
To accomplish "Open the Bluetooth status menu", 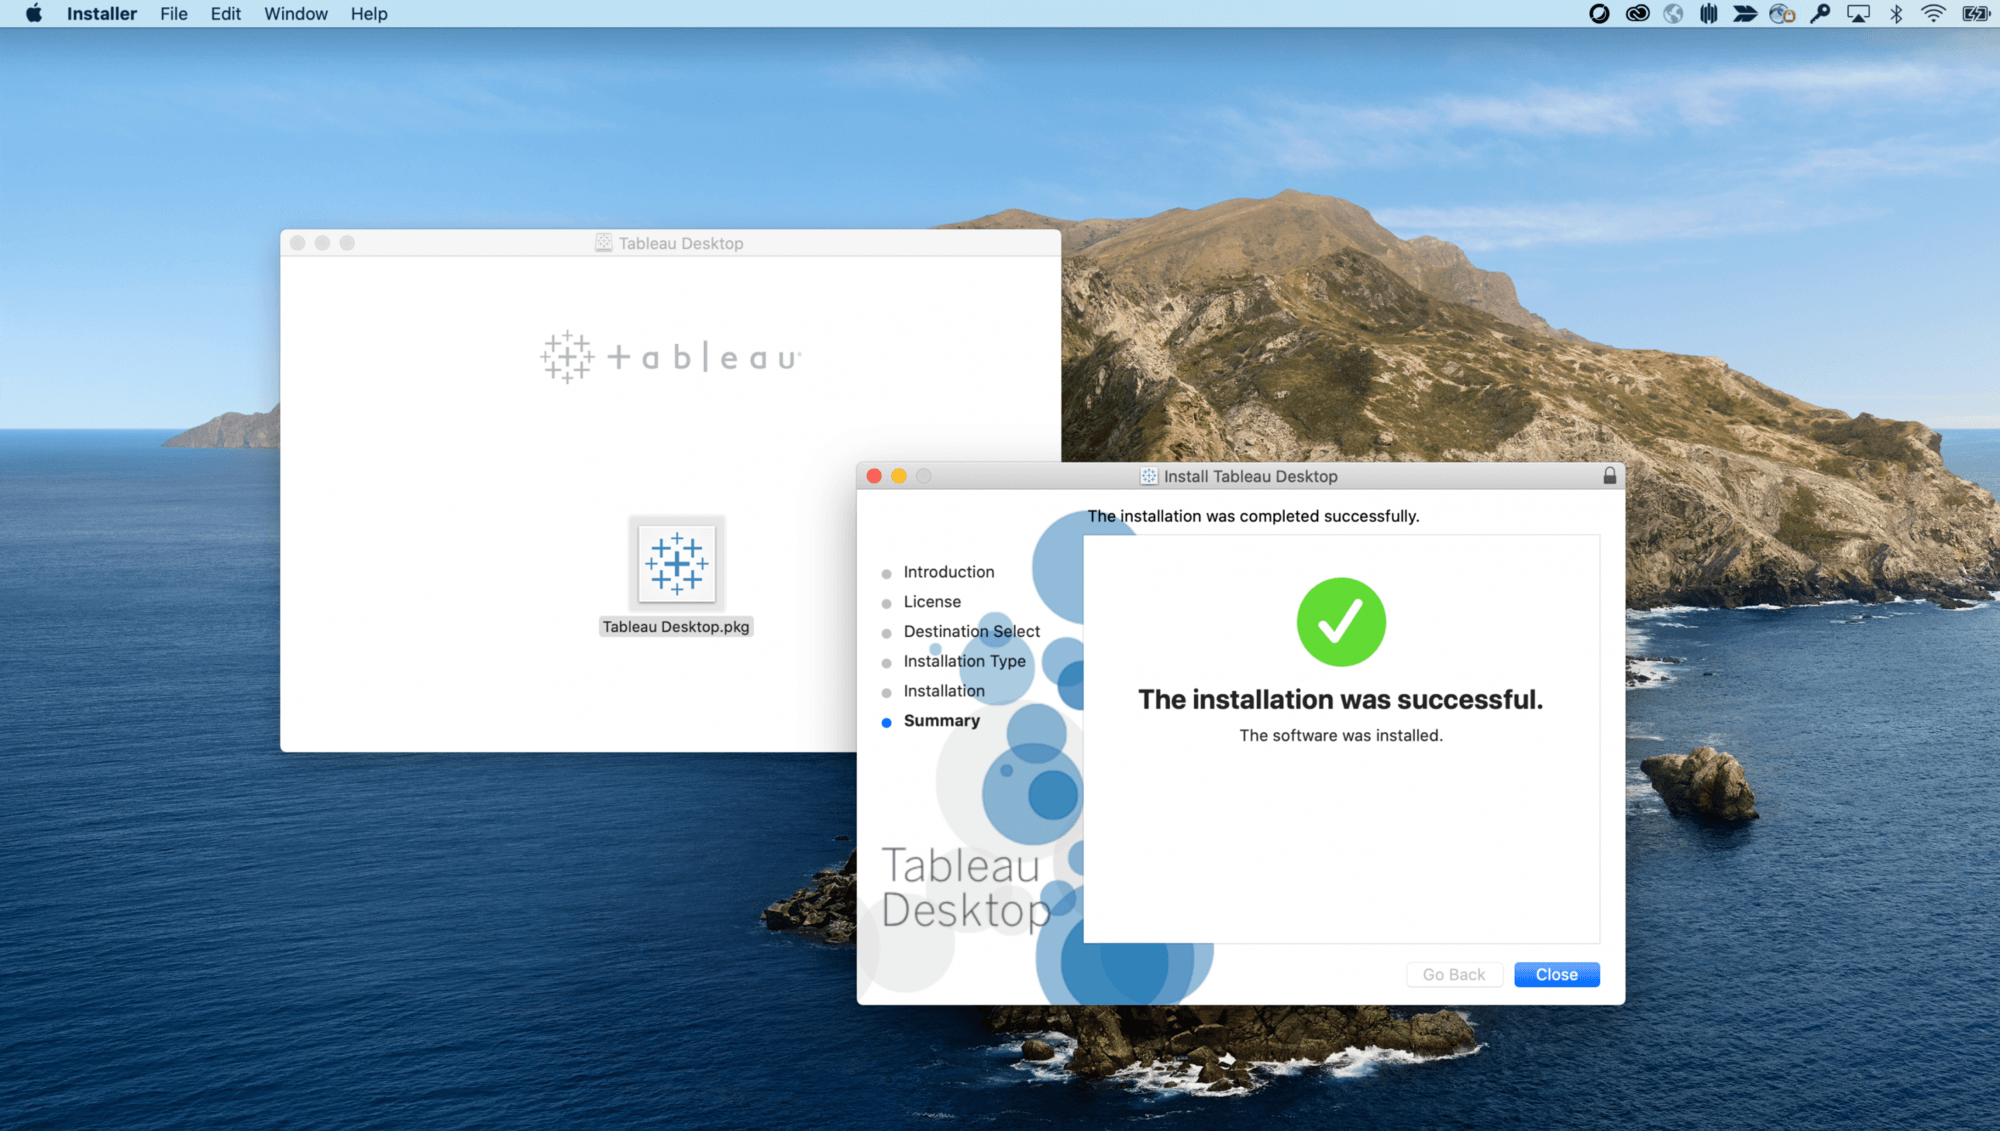I will click(x=1896, y=13).
